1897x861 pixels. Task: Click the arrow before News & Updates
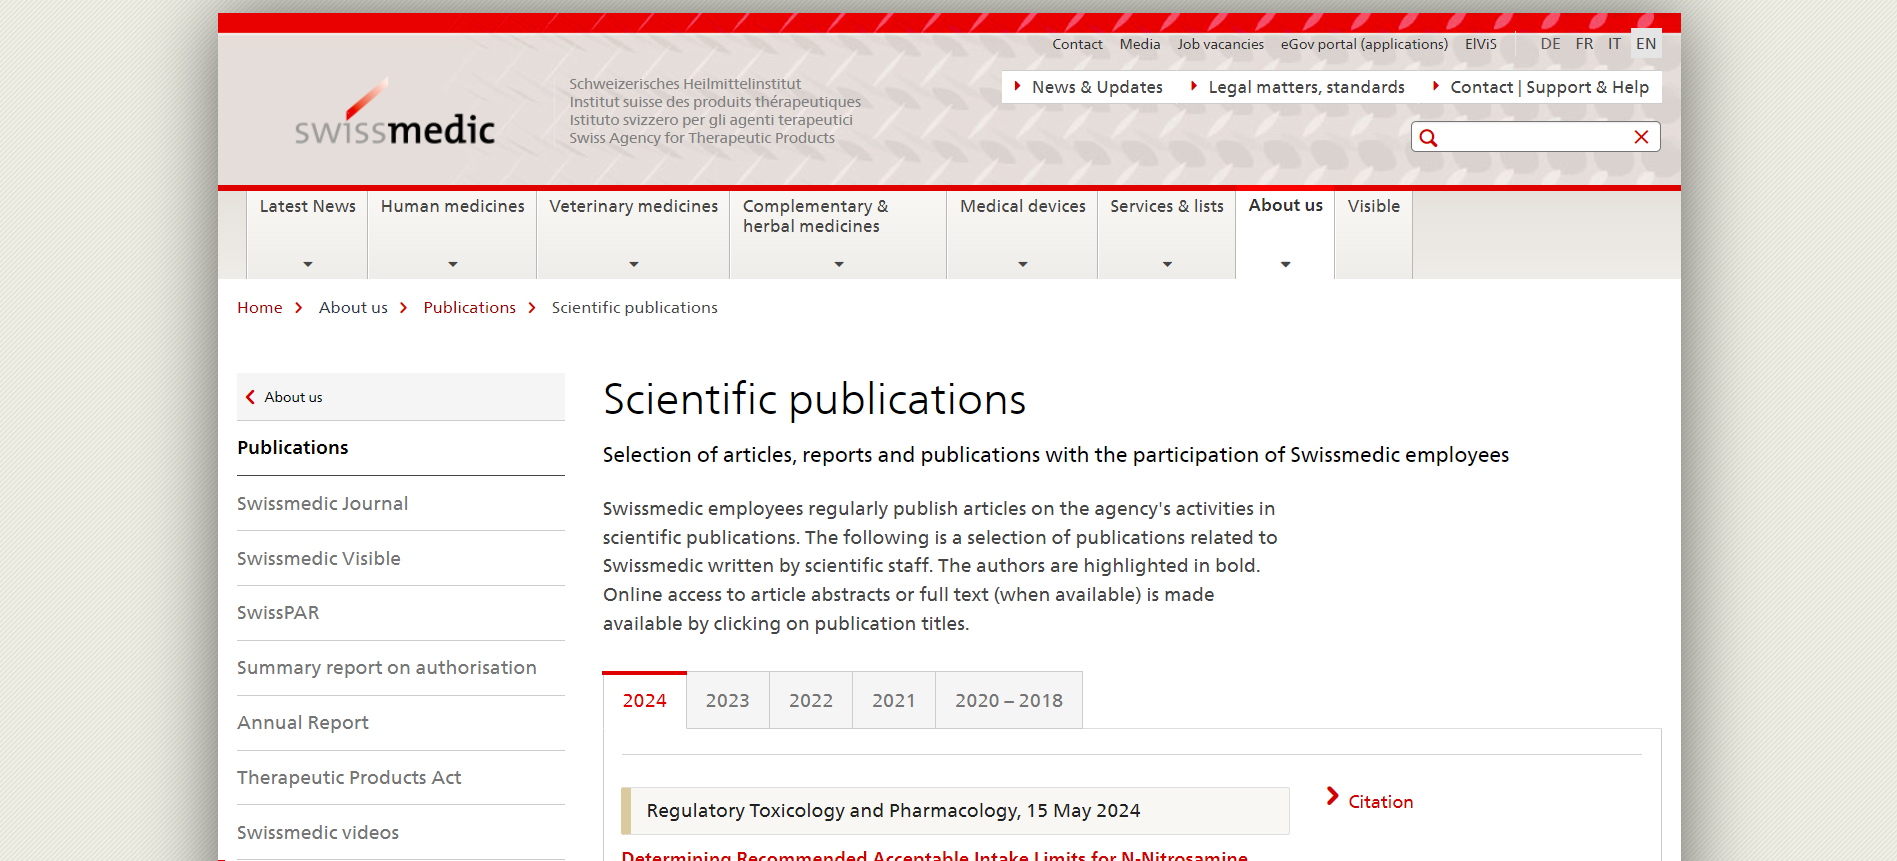1017,87
